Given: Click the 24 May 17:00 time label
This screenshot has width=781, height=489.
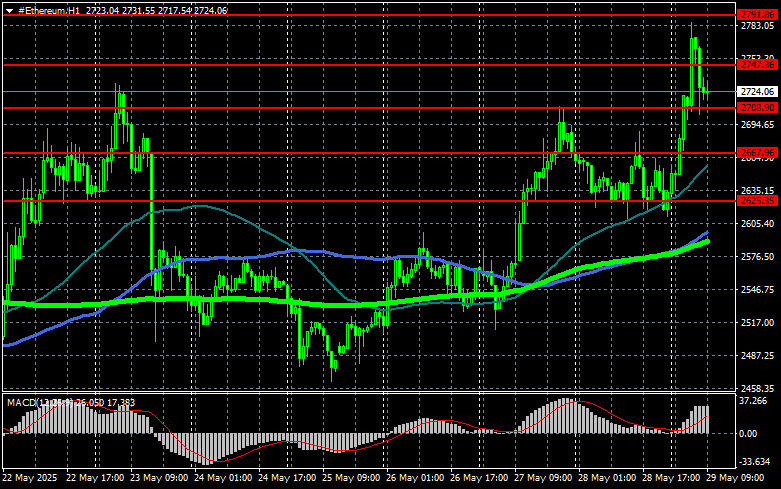Looking at the screenshot, I should [x=287, y=478].
